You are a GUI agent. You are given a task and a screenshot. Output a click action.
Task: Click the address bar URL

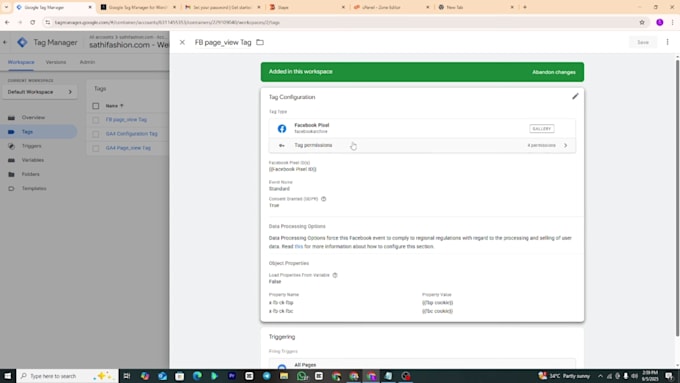(x=167, y=22)
